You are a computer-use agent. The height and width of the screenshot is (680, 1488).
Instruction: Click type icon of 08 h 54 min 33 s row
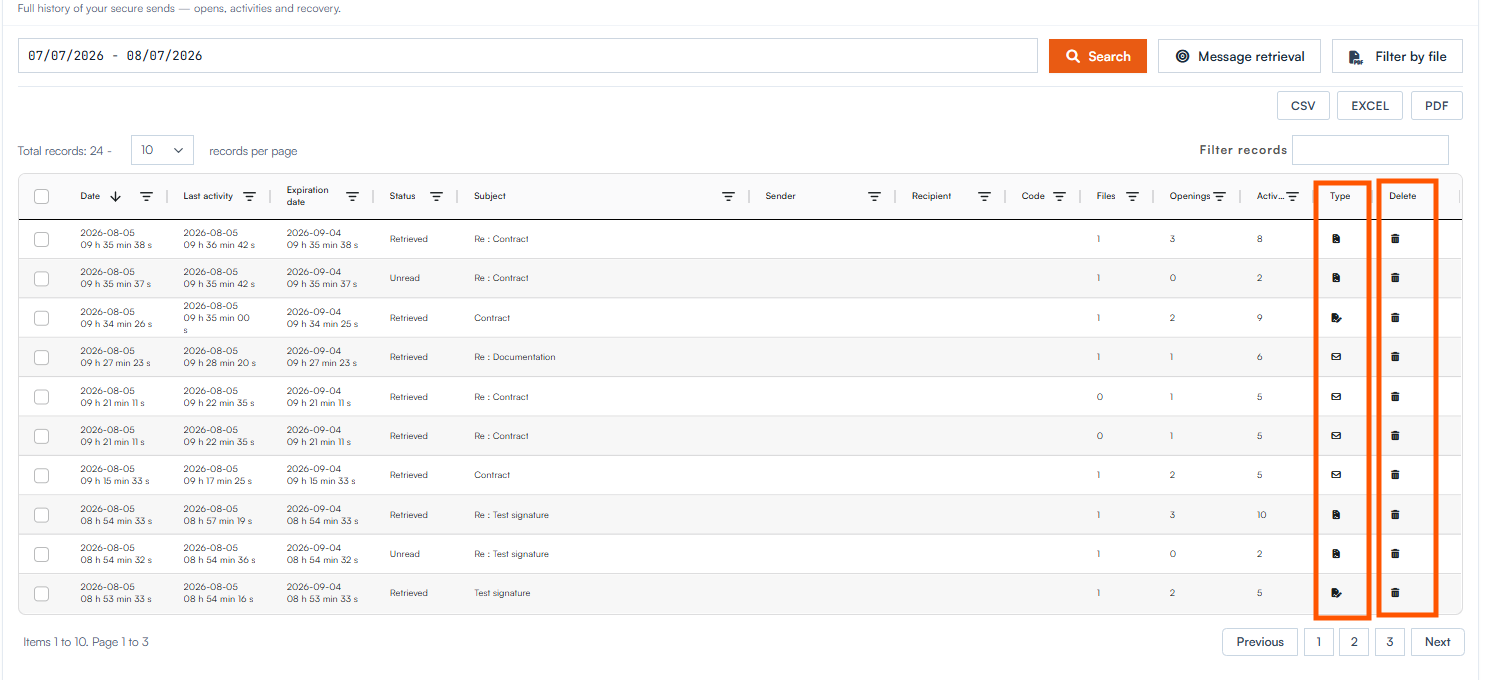pos(1336,515)
